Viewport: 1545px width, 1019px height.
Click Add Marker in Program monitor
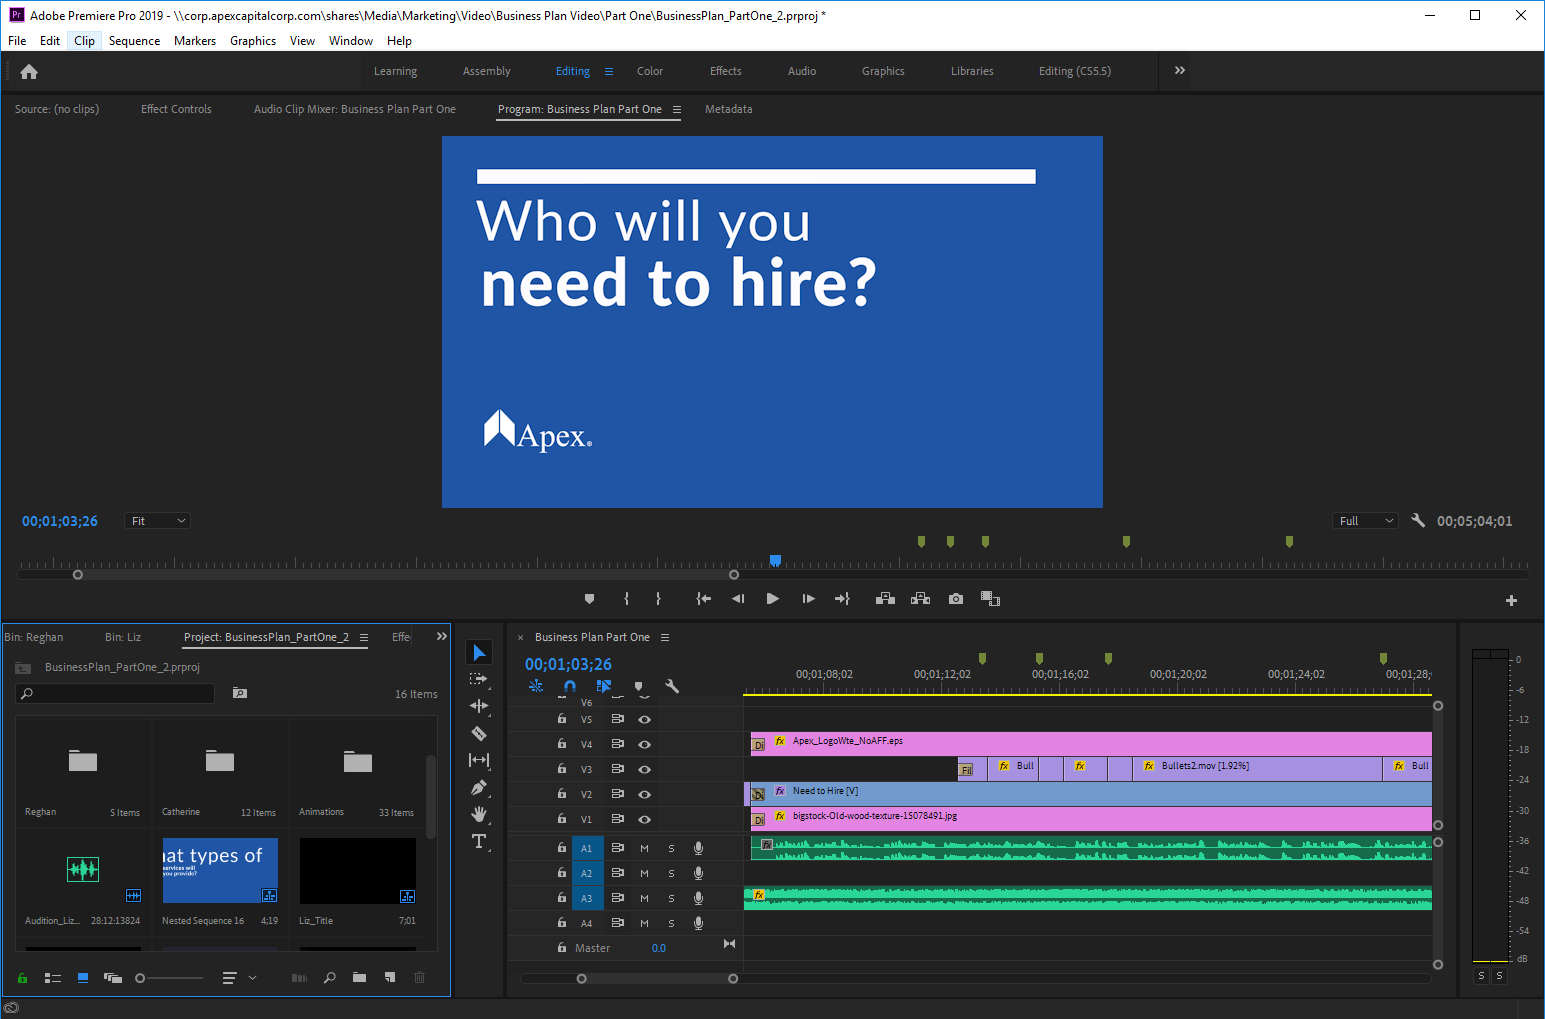pyautogui.click(x=589, y=599)
